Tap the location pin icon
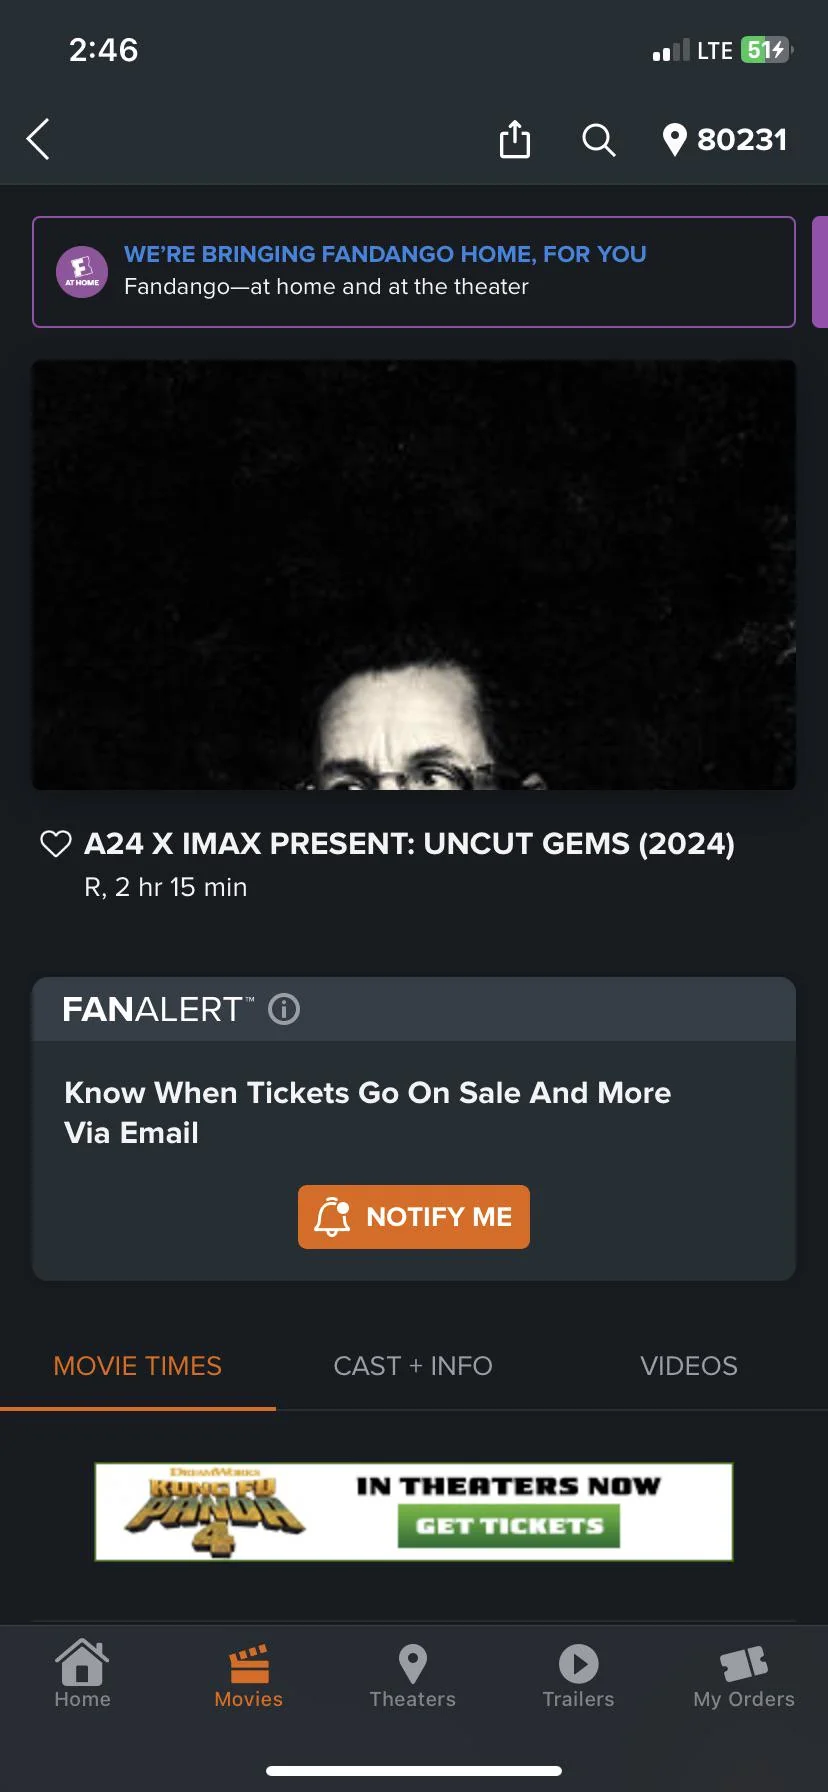The height and width of the screenshot is (1792, 828). (x=675, y=140)
